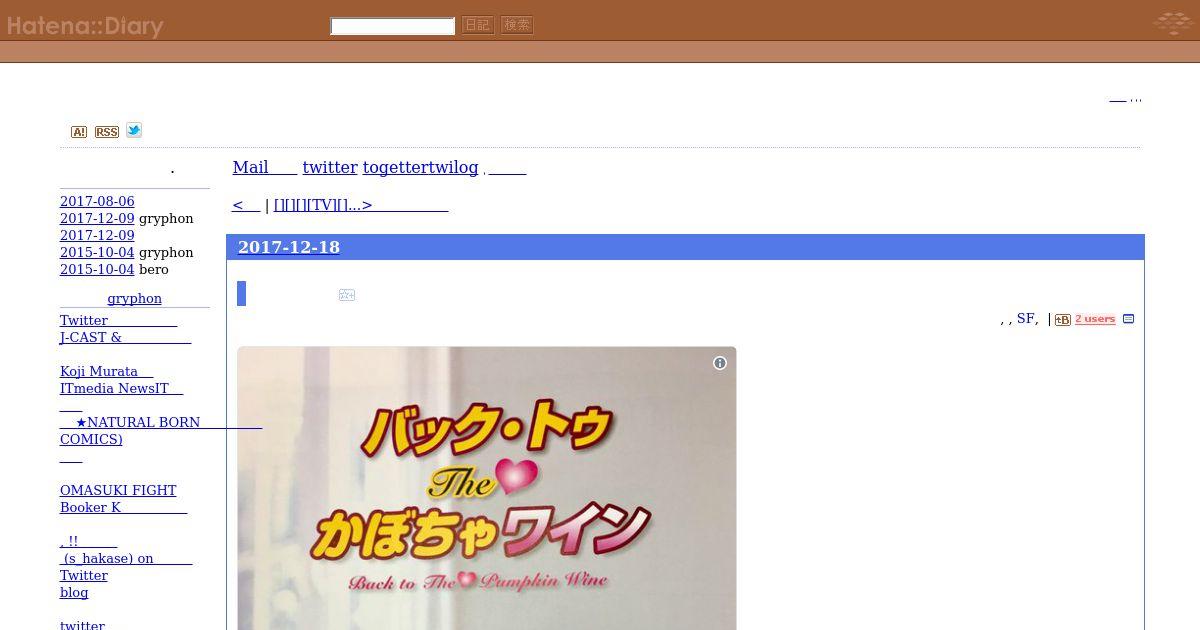
Task: Open the ITmedia NewsIT sidebar link
Action: (x=121, y=388)
